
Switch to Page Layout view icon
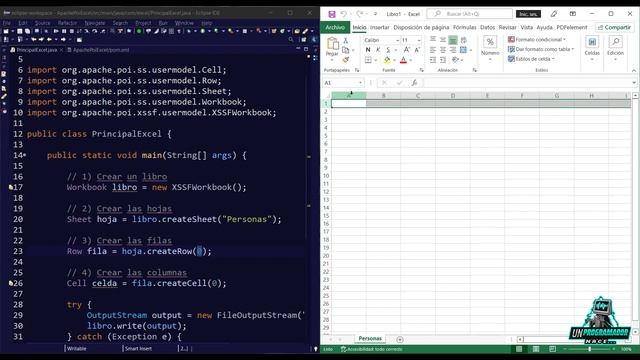pyautogui.click(x=536, y=349)
